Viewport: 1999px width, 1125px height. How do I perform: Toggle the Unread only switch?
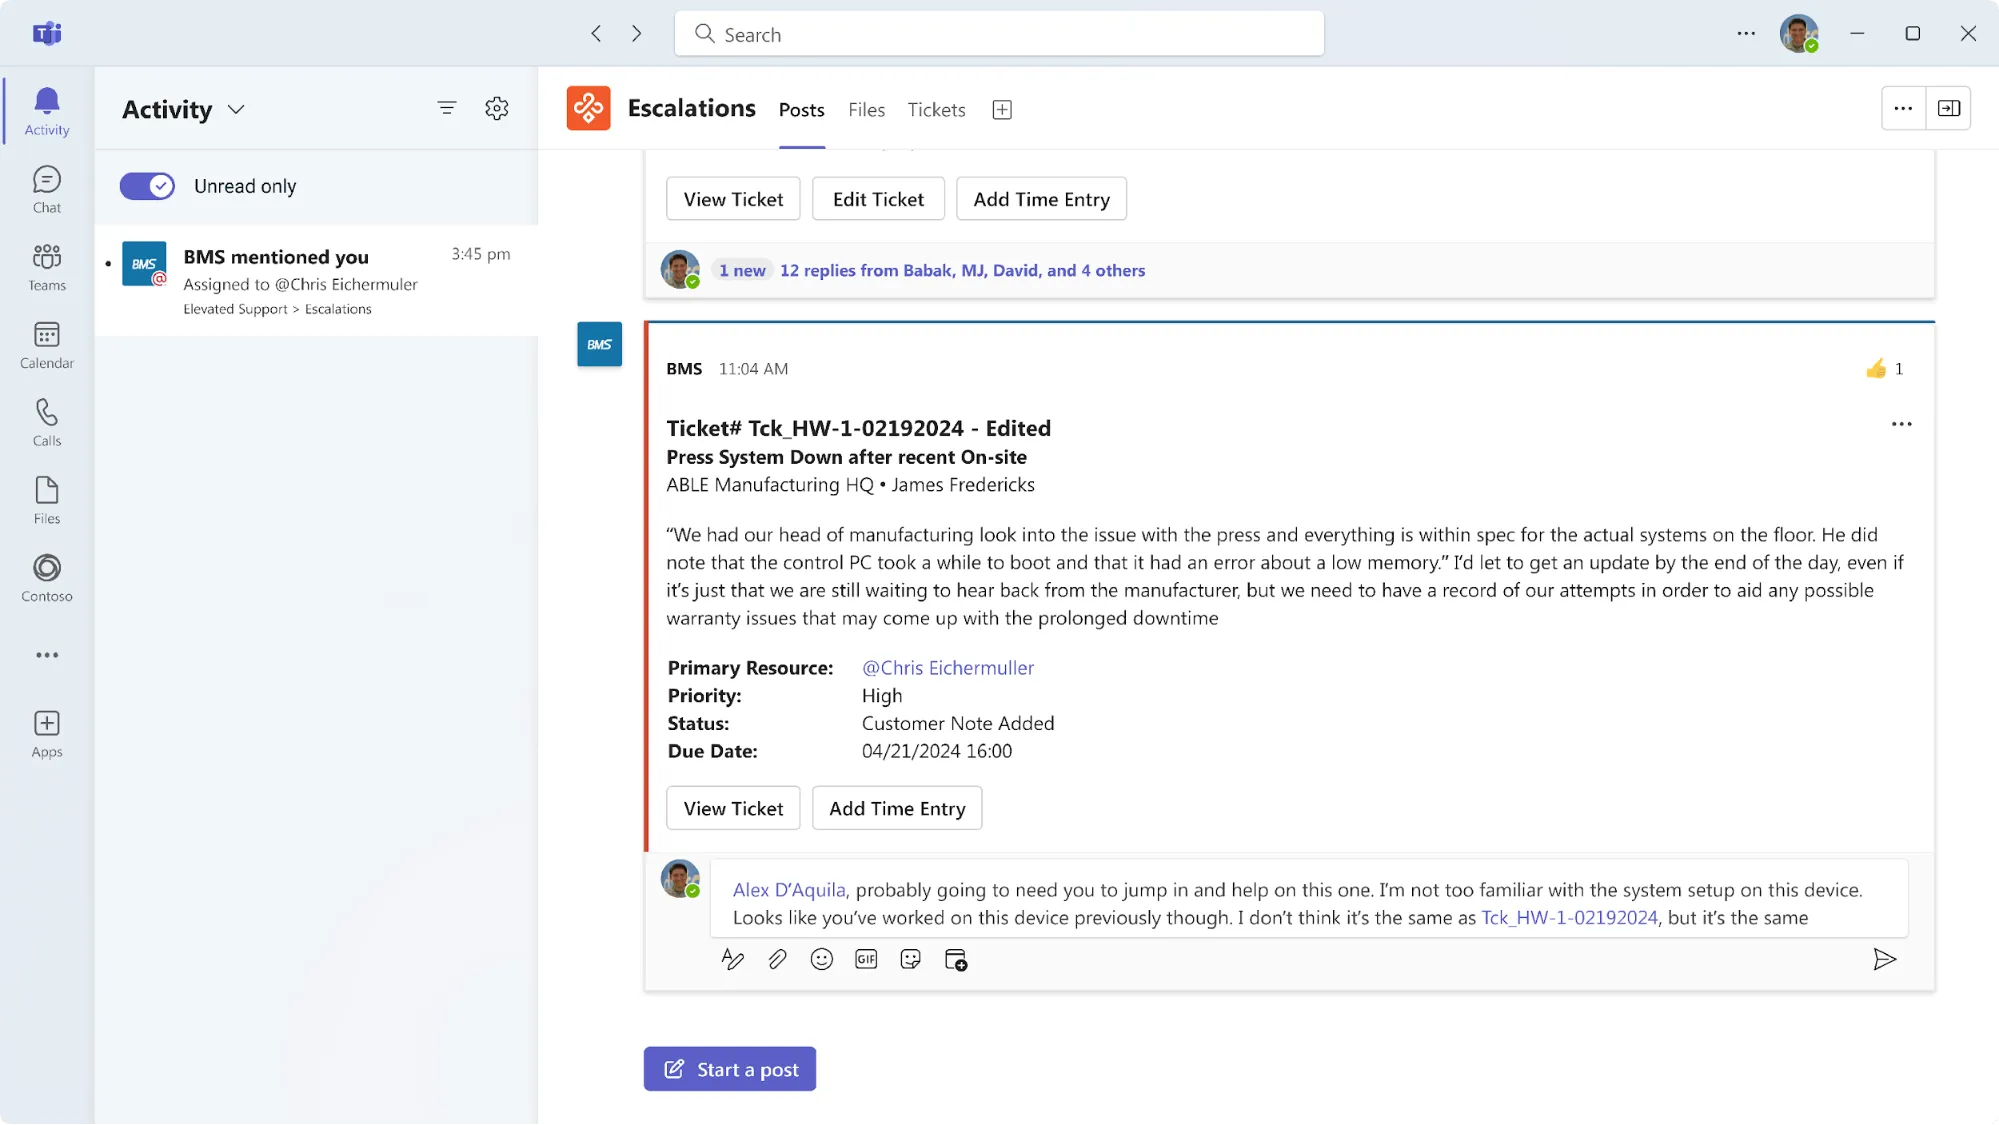click(147, 186)
